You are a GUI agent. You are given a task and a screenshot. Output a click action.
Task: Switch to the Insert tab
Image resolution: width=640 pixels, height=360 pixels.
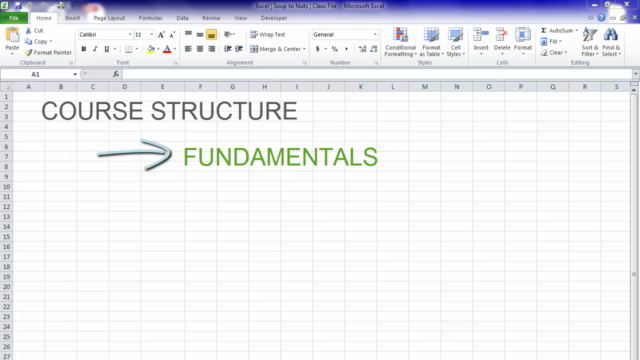73,18
